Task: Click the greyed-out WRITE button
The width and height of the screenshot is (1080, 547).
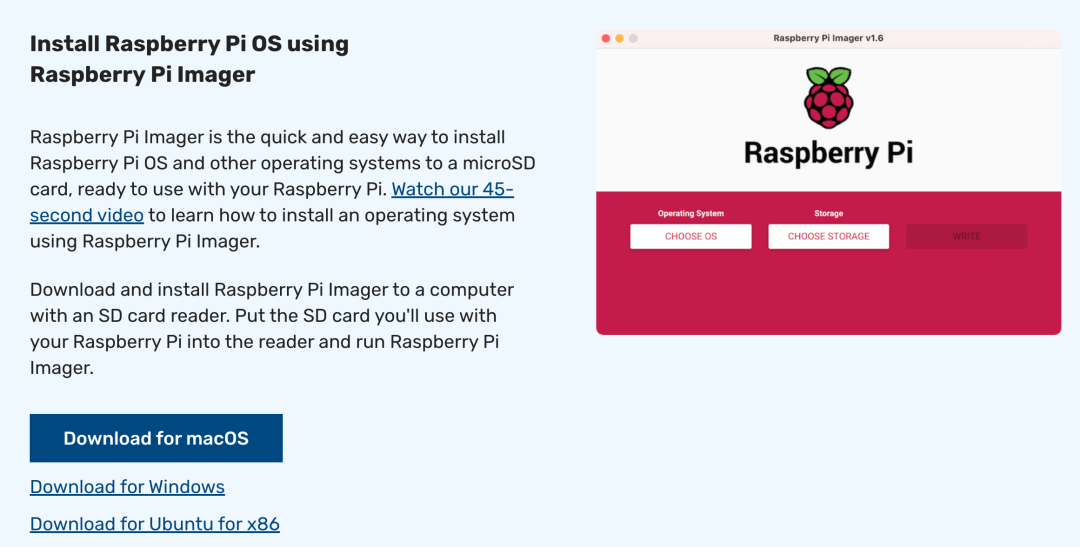Action: [966, 236]
